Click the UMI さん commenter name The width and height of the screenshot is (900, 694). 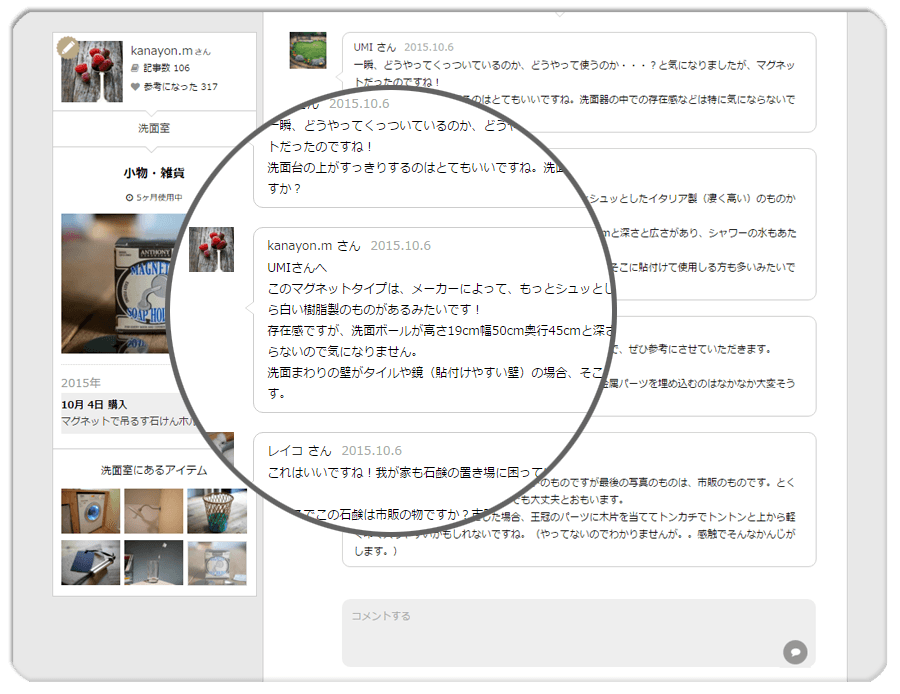[x=375, y=47]
